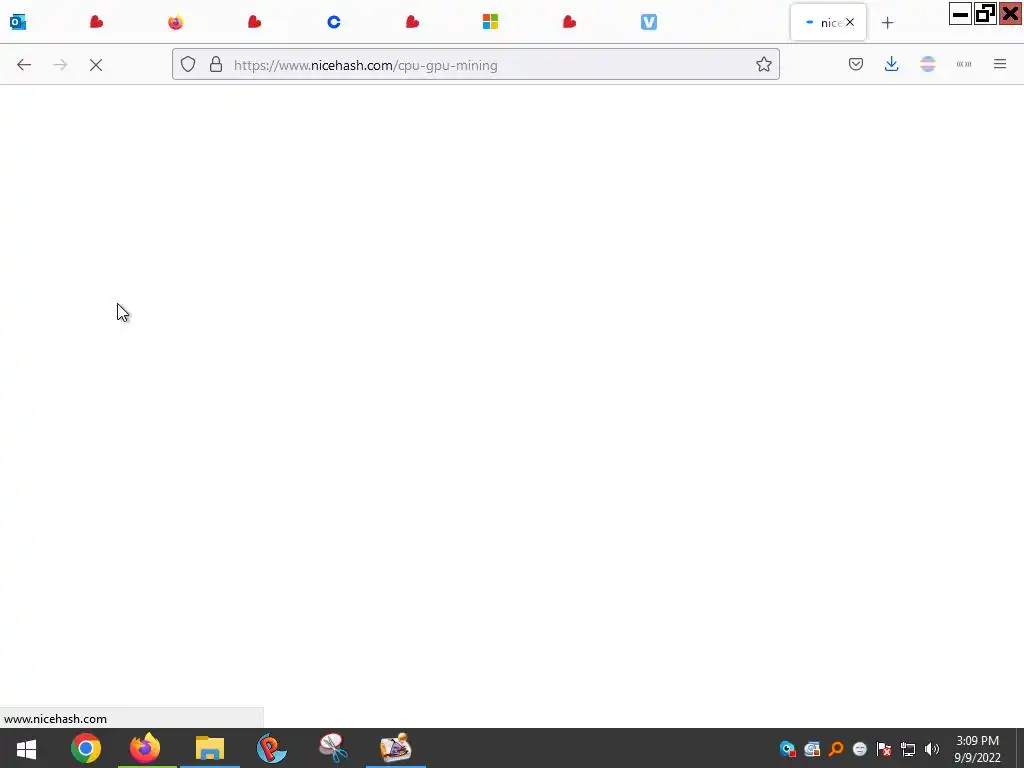Open the volume speaker tray icon
1024x768 pixels.
pyautogui.click(x=932, y=749)
